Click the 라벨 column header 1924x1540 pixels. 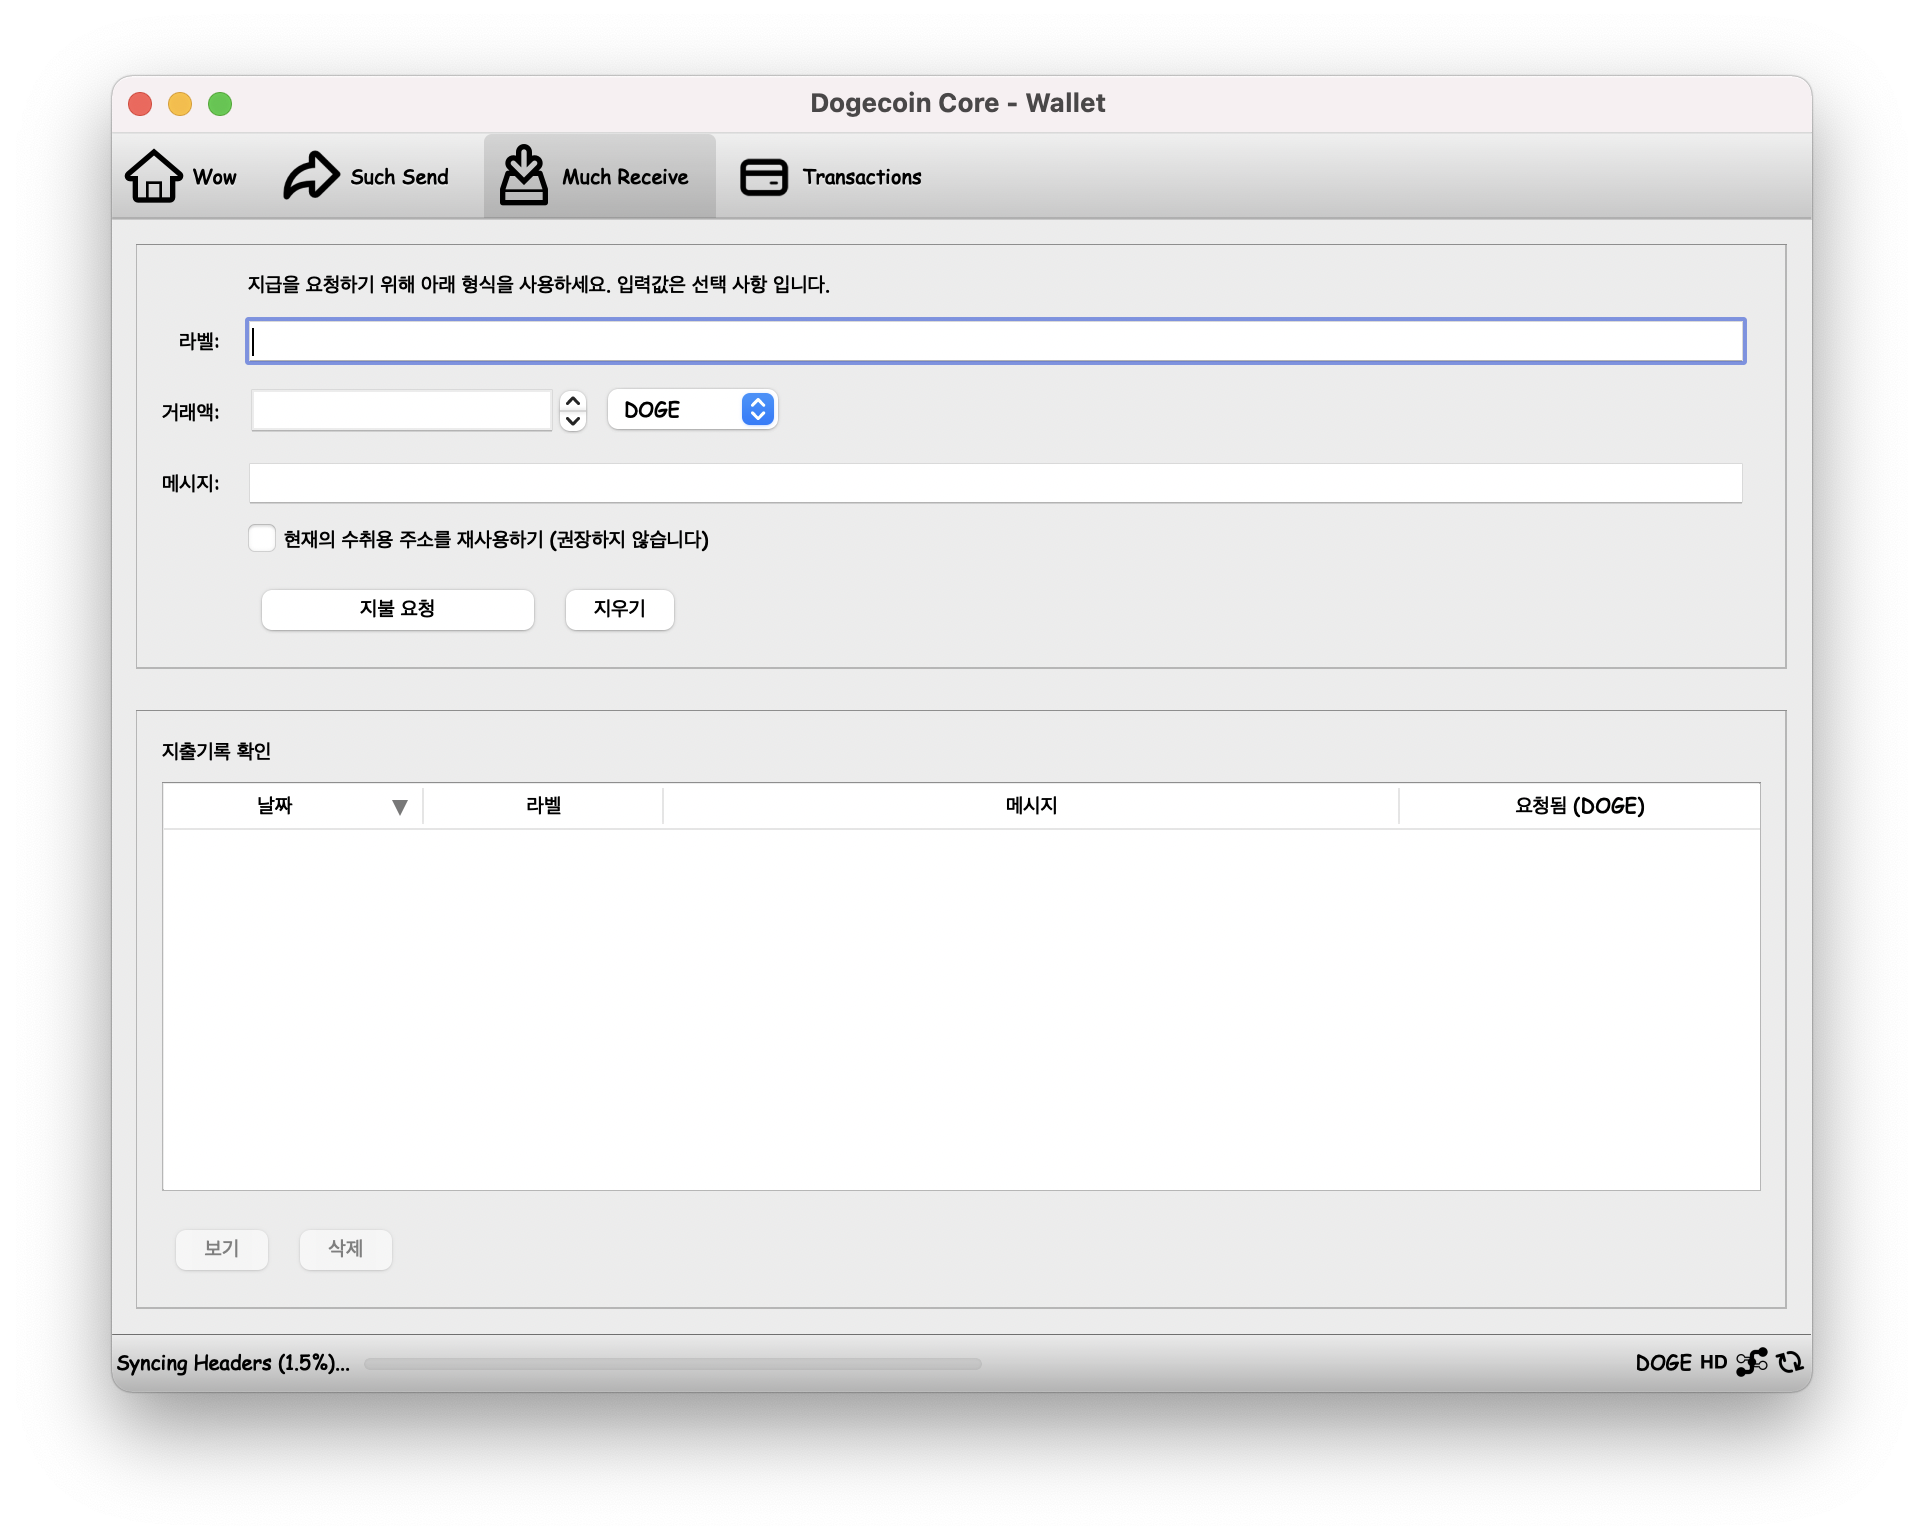543,806
